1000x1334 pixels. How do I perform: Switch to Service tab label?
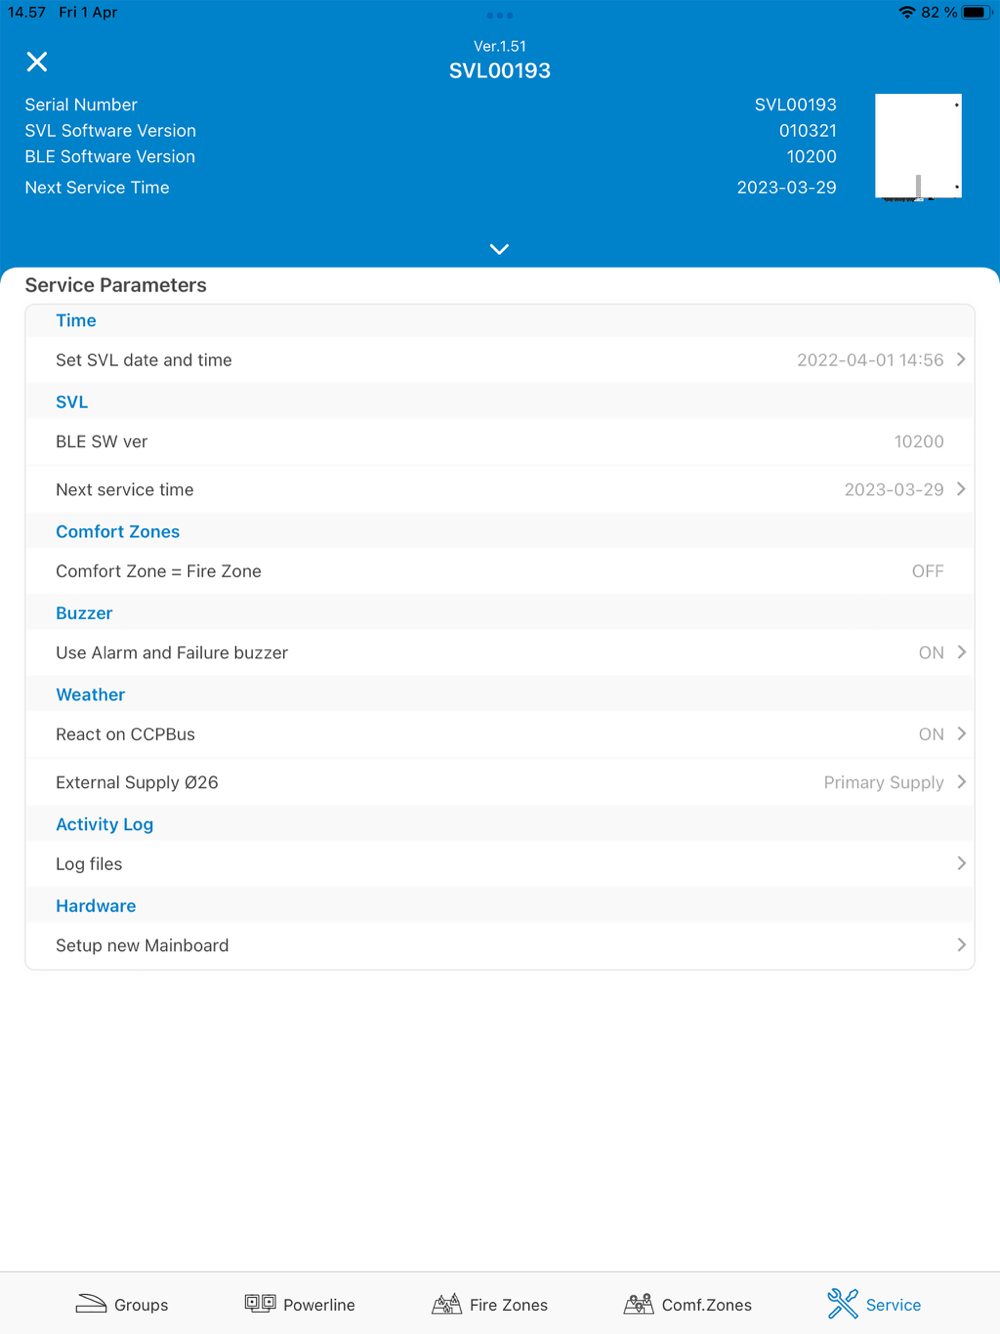pos(894,1305)
